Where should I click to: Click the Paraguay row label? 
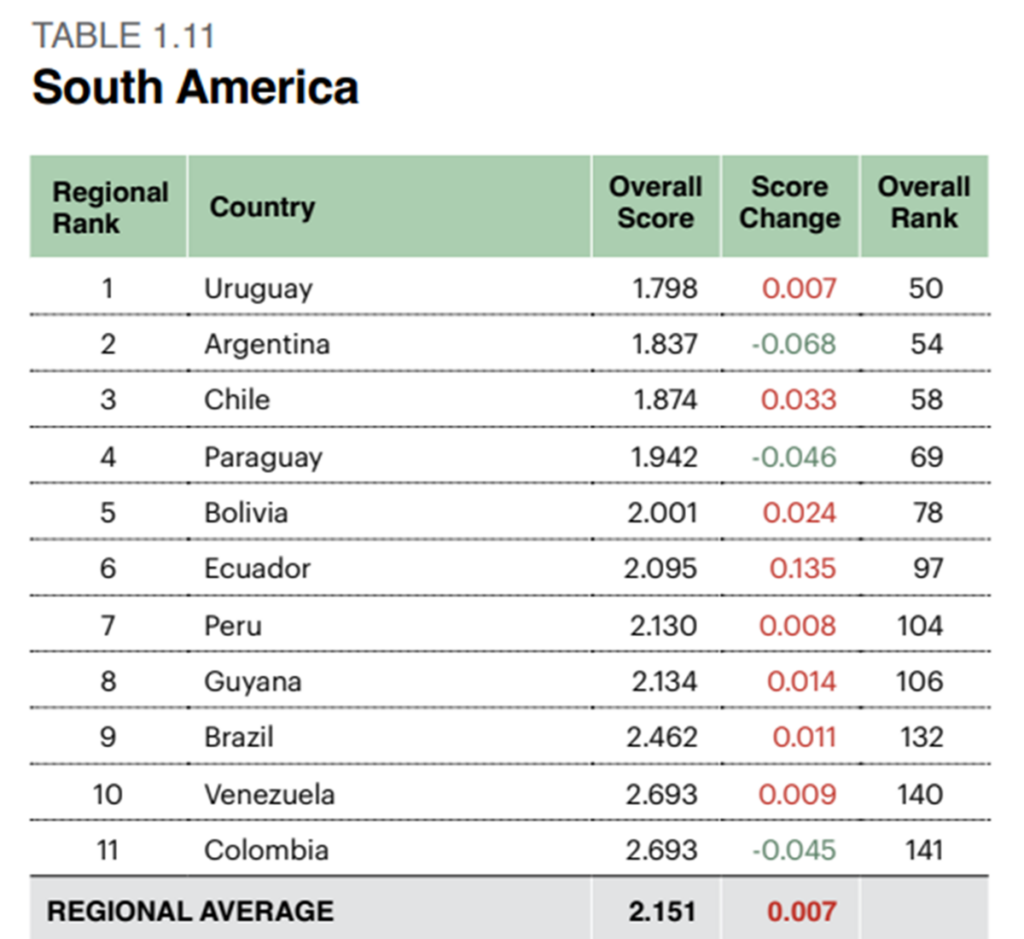click(x=263, y=458)
